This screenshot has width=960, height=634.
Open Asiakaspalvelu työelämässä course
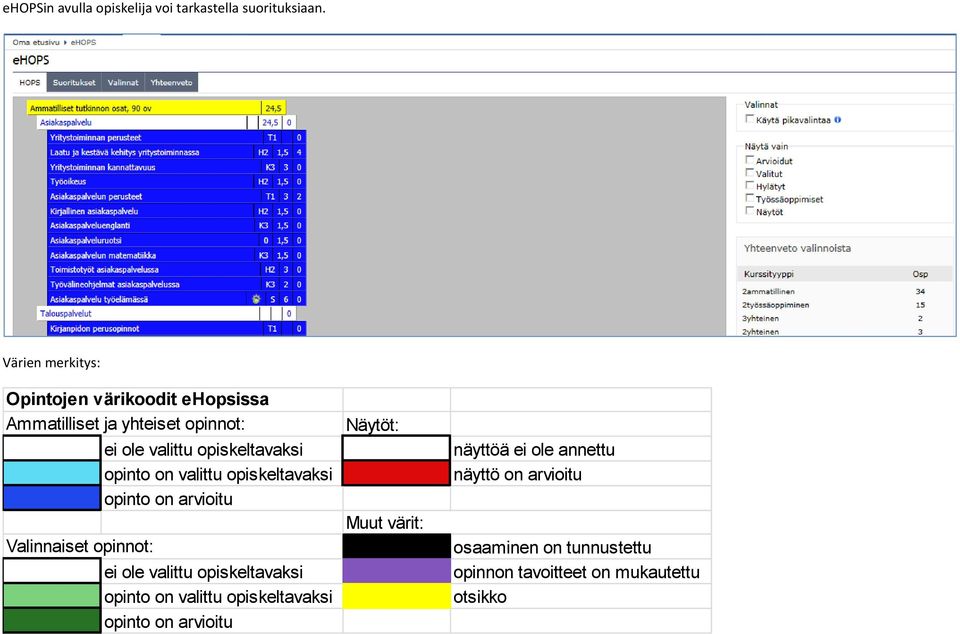[177, 299]
